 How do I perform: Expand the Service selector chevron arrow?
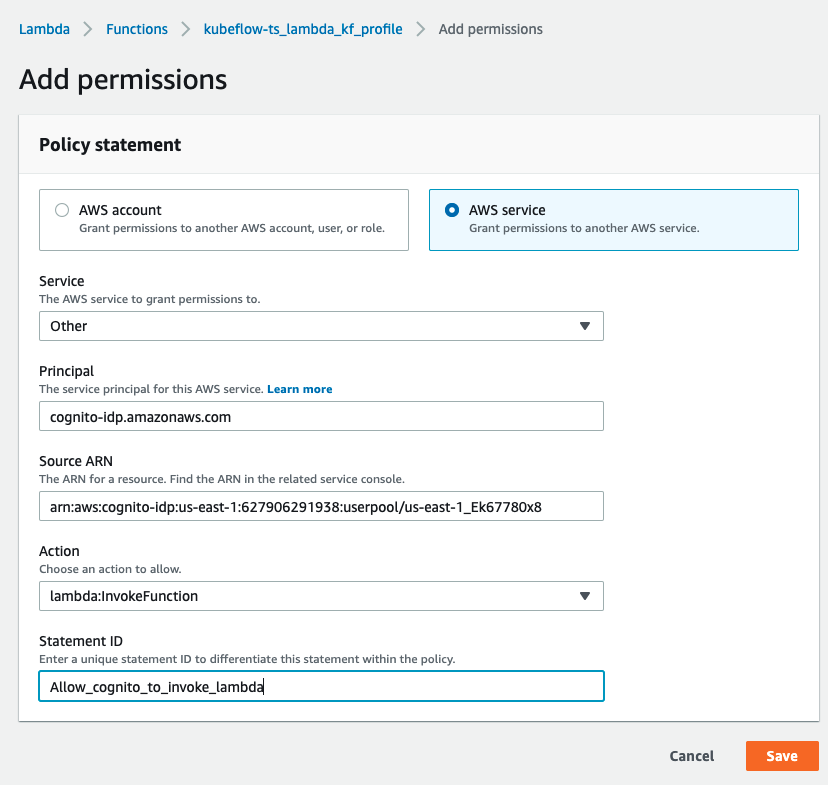(585, 326)
